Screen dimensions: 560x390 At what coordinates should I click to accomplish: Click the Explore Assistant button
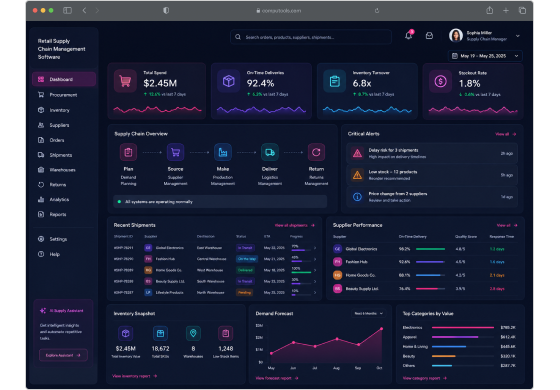pos(63,355)
